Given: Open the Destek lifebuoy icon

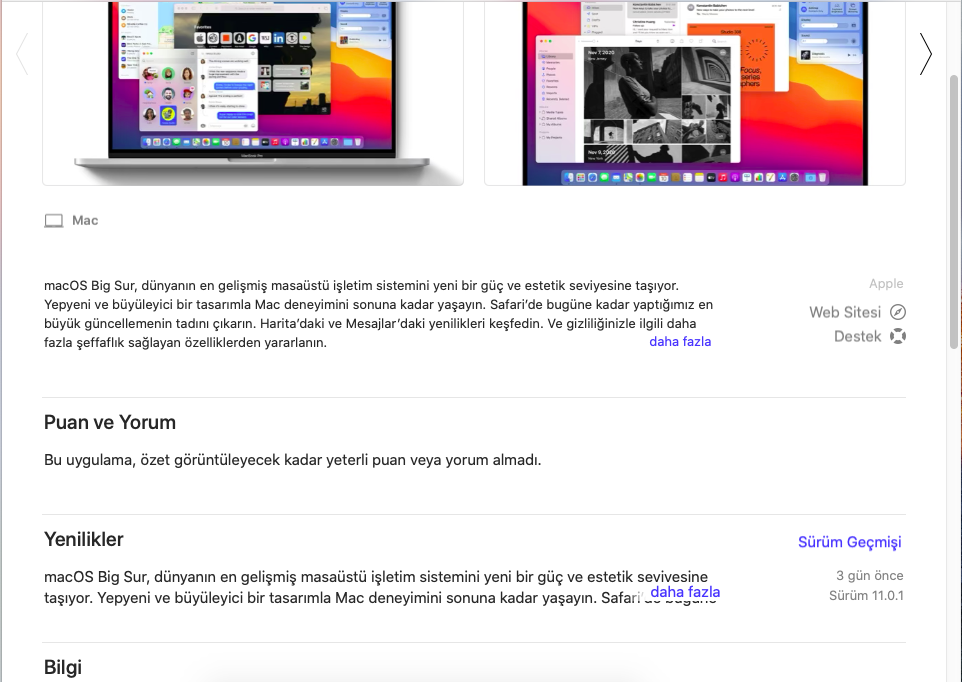Looking at the screenshot, I should pos(898,336).
